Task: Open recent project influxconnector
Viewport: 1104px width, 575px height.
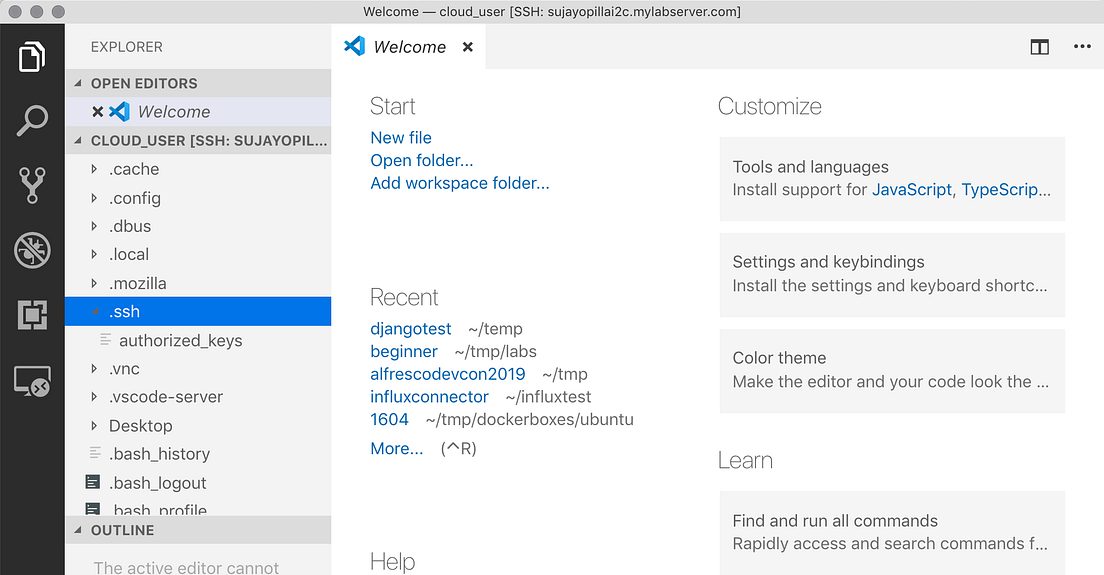Action: coord(429,396)
